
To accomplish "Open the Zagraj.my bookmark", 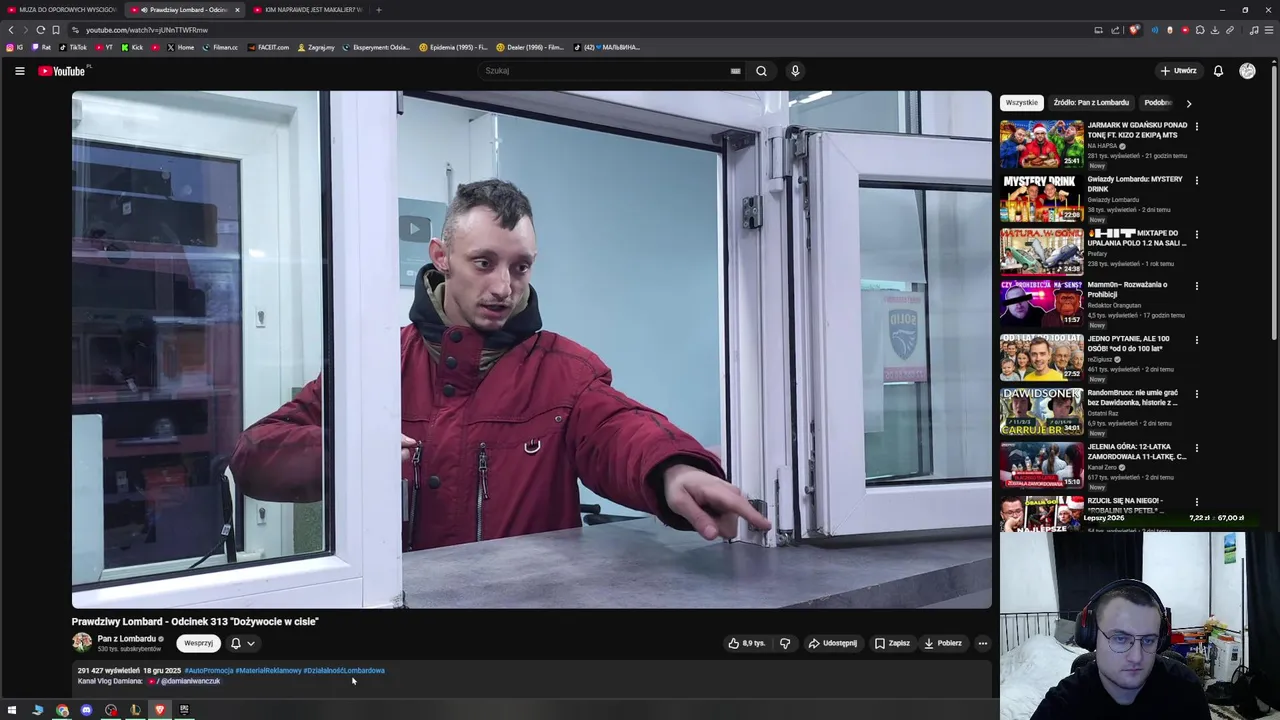I will click(316, 47).
